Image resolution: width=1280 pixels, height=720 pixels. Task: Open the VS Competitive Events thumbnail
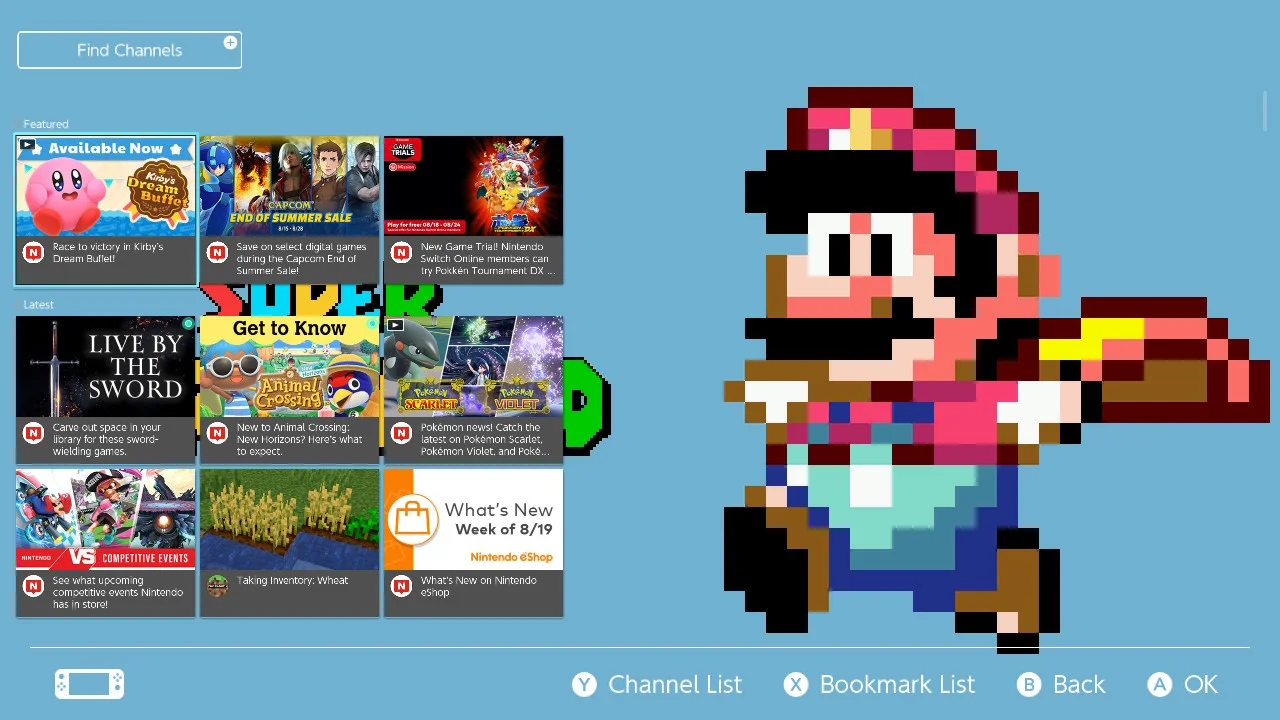(106, 519)
